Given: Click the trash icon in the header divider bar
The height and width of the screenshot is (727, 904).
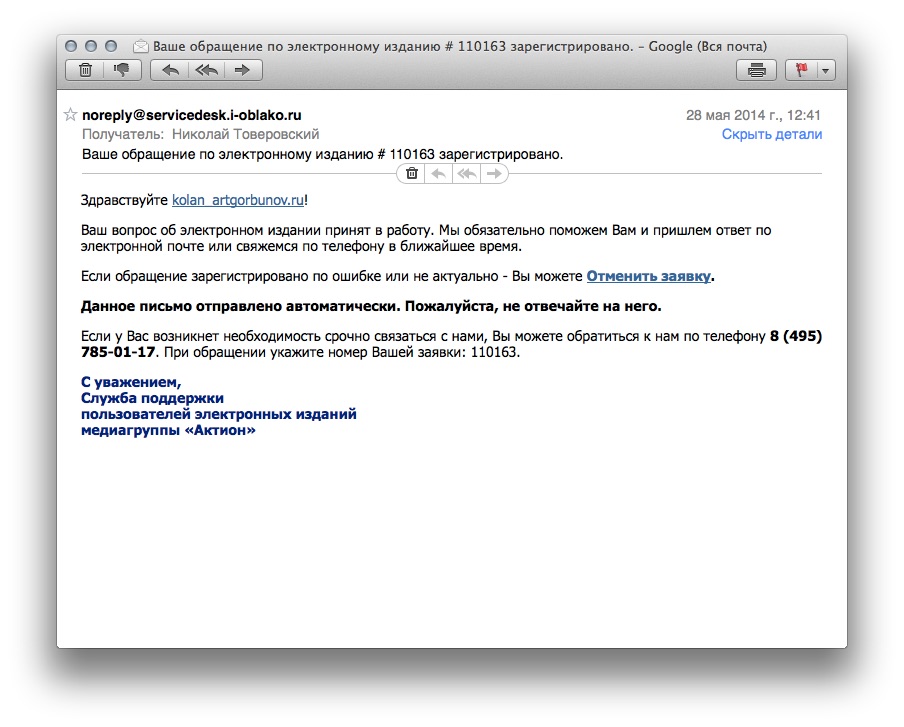Looking at the screenshot, I should click(x=412, y=174).
